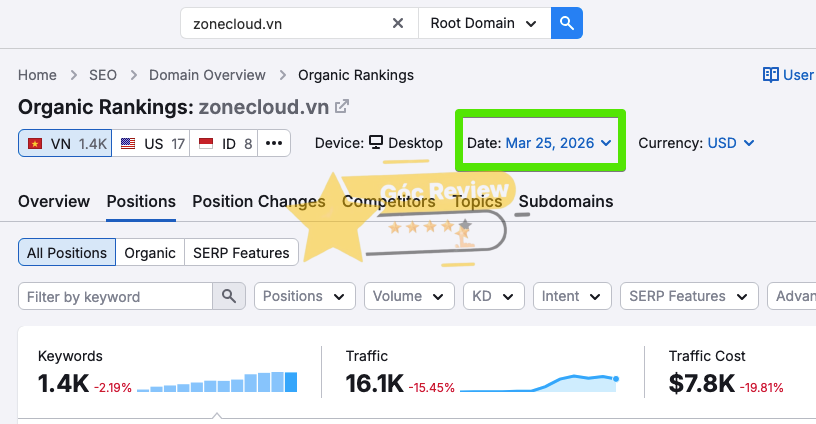Click the Keywords trend bar chart

pyautogui.click(x=217, y=382)
